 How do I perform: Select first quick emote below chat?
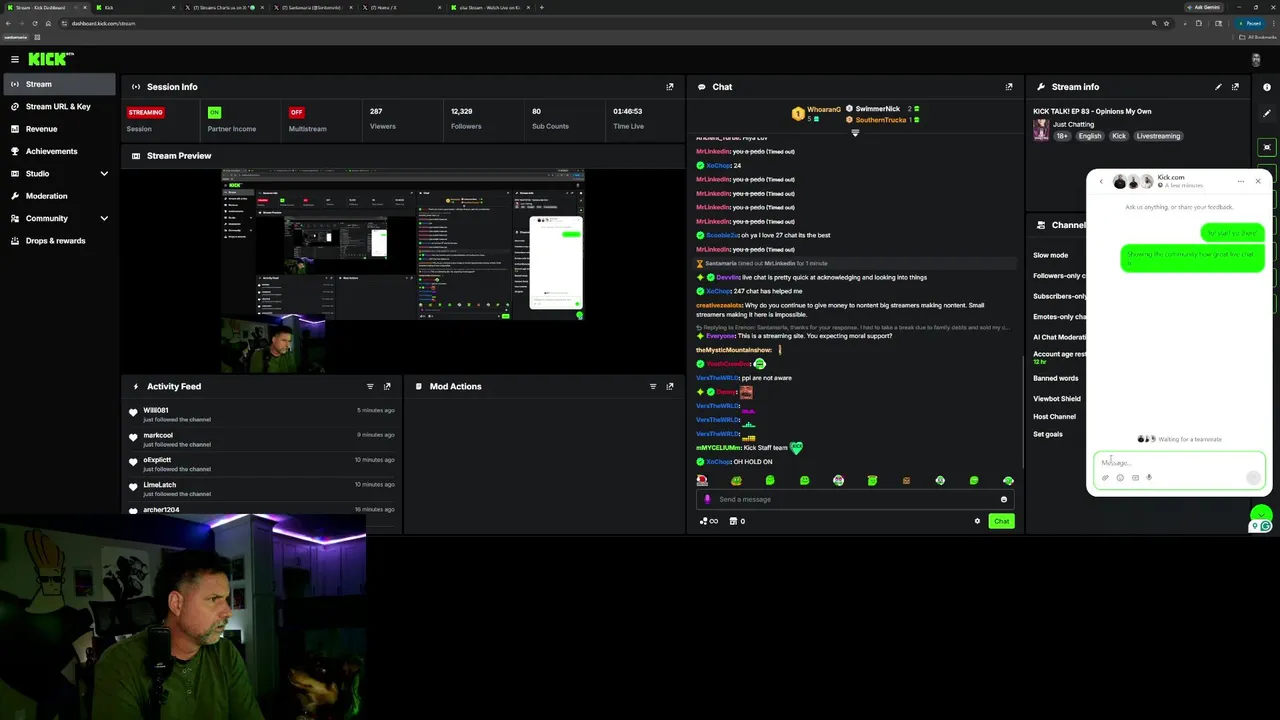702,481
